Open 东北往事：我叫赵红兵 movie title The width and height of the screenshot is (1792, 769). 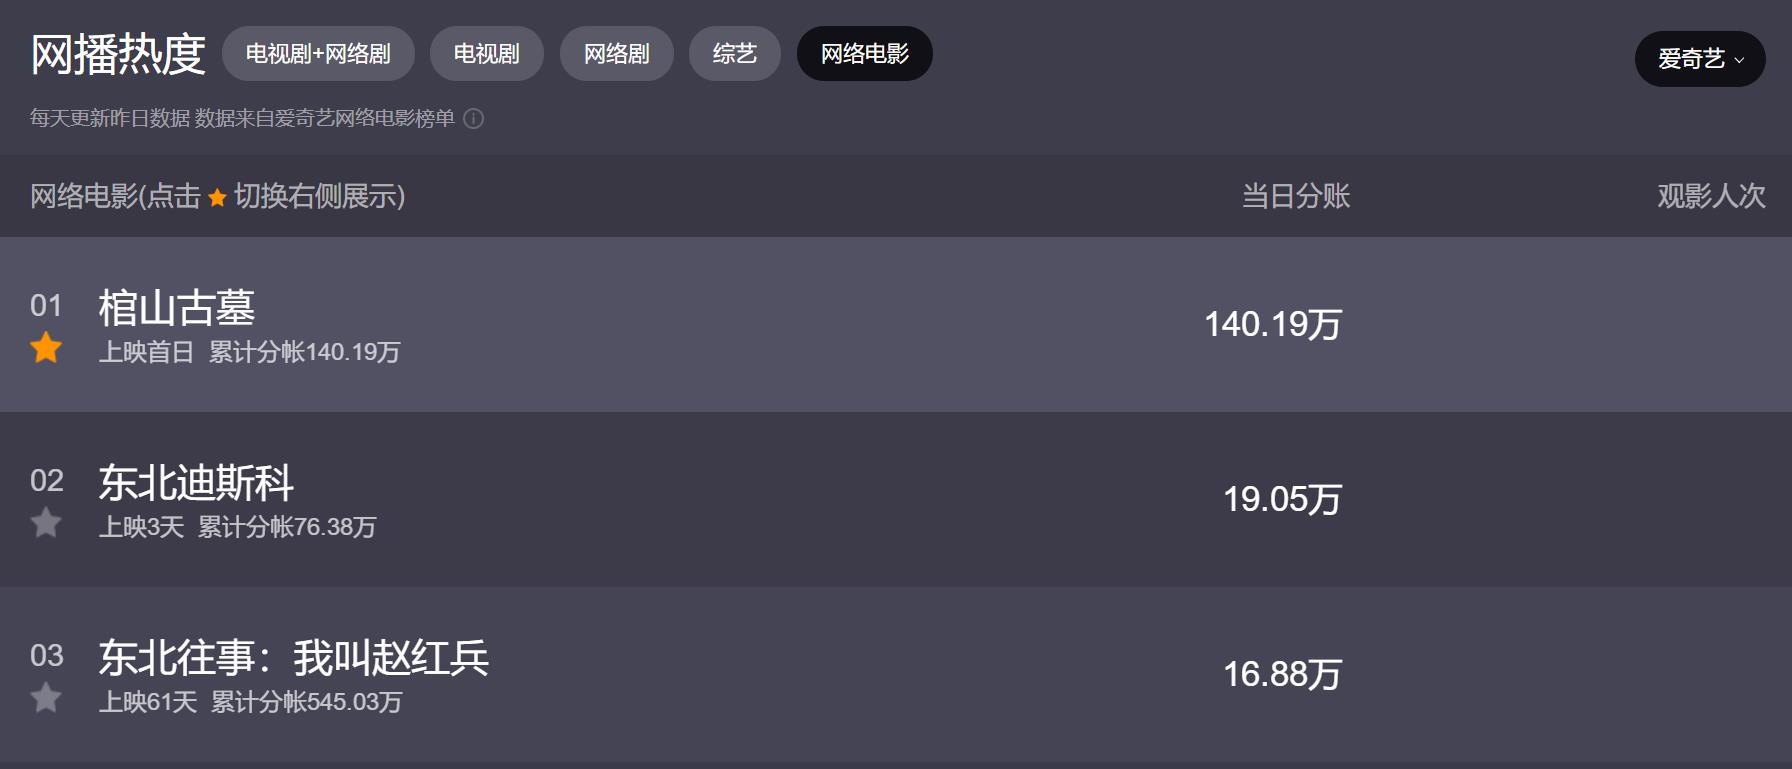(x=293, y=658)
